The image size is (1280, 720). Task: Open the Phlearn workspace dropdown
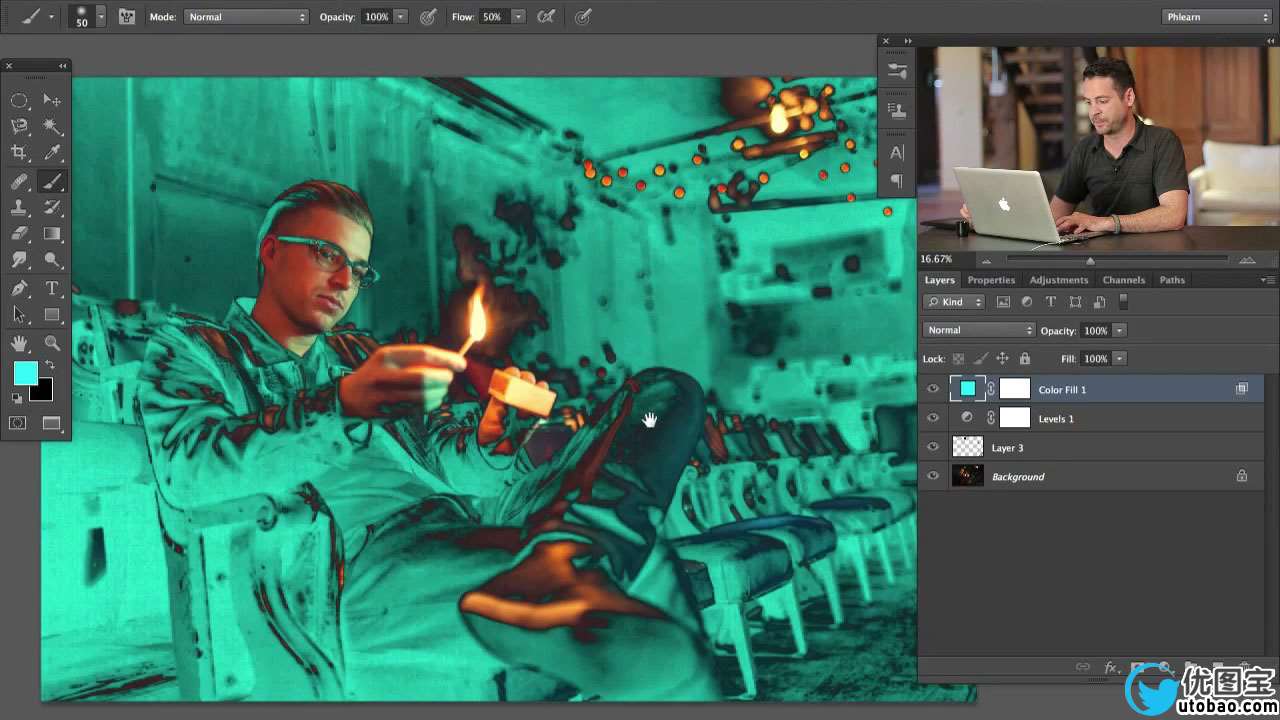tap(1216, 17)
